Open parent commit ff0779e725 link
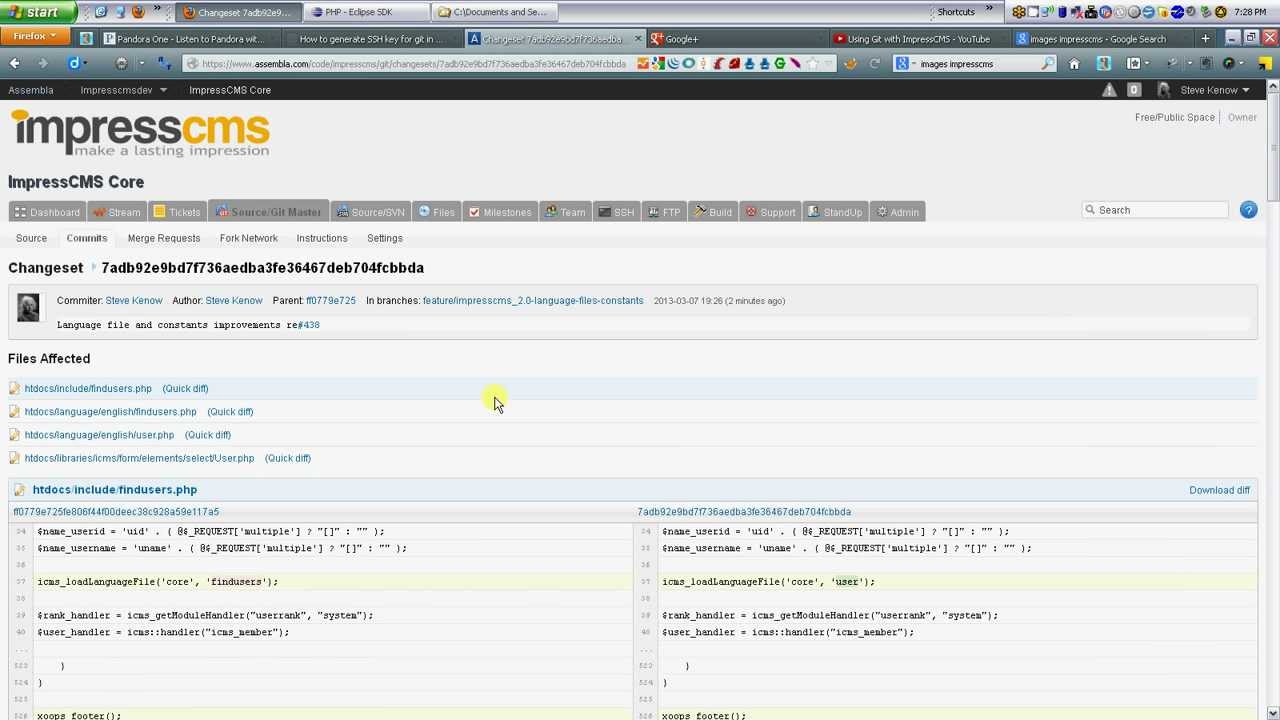Viewport: 1280px width, 720px height. click(331, 301)
